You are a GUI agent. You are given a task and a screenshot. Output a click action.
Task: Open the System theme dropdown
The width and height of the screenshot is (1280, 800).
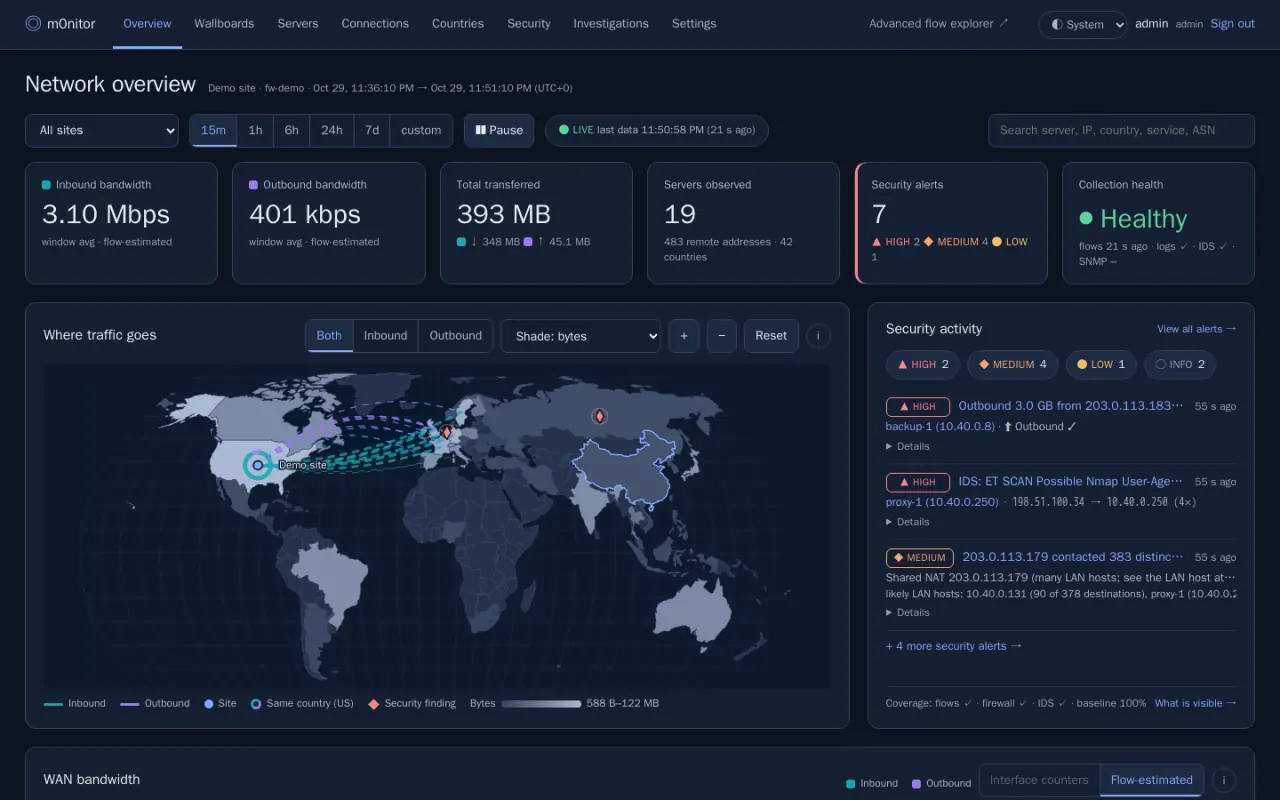1083,25
